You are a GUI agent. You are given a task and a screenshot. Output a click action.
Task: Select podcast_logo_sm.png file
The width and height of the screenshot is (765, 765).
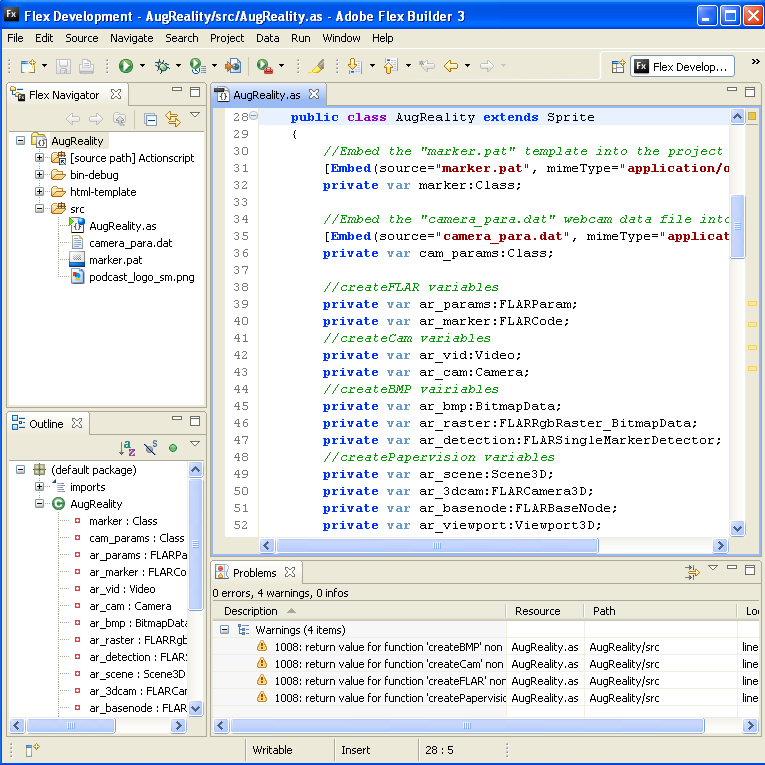141,277
